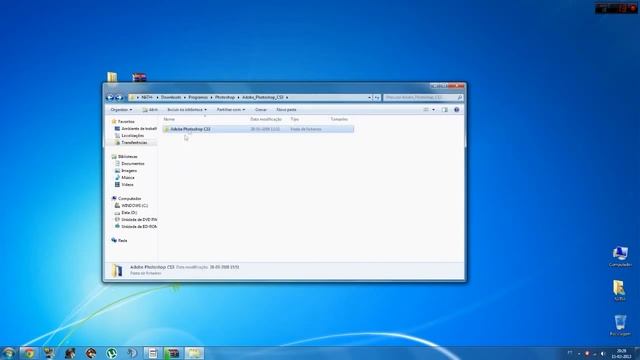The image size is (640, 360).
Task: Open uTorrent from the taskbar
Action: [111, 353]
